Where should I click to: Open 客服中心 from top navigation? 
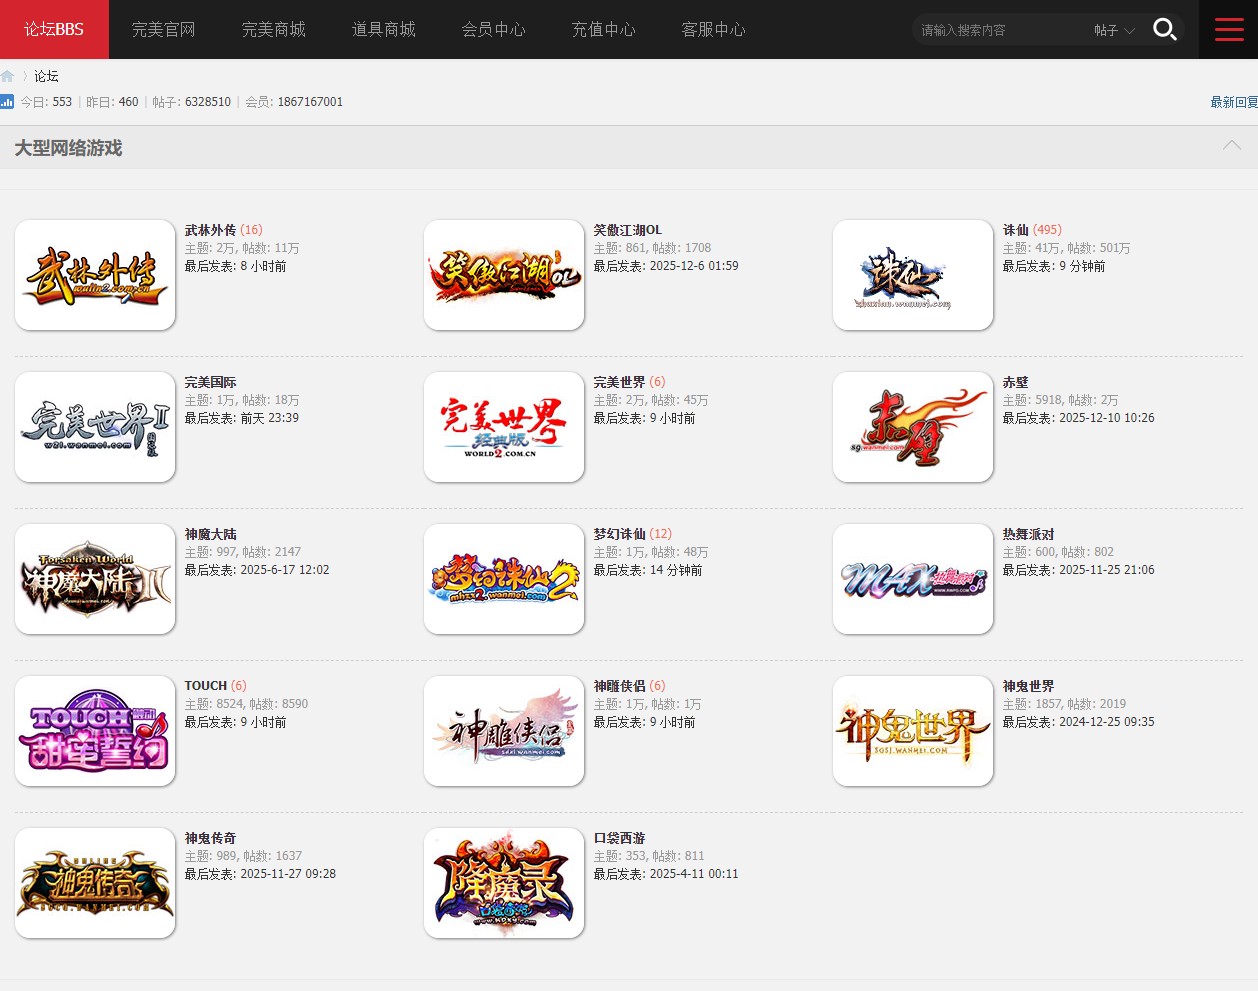(713, 30)
